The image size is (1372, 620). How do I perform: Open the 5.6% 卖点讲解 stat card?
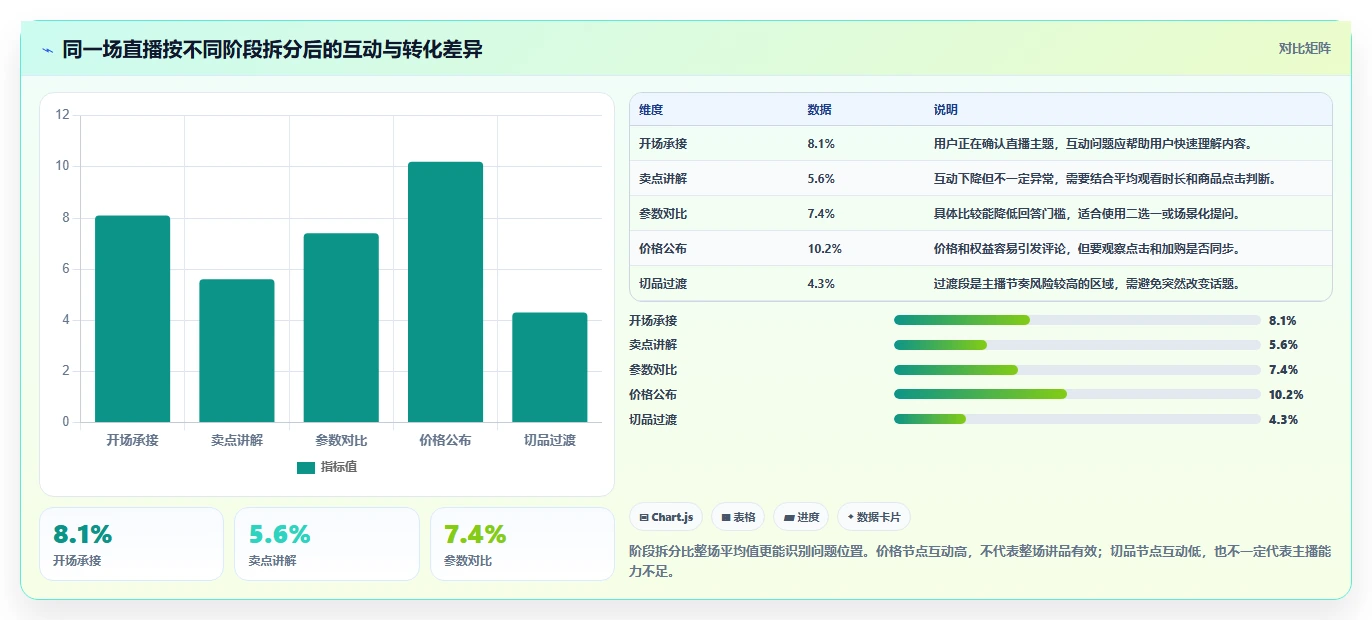coord(327,544)
